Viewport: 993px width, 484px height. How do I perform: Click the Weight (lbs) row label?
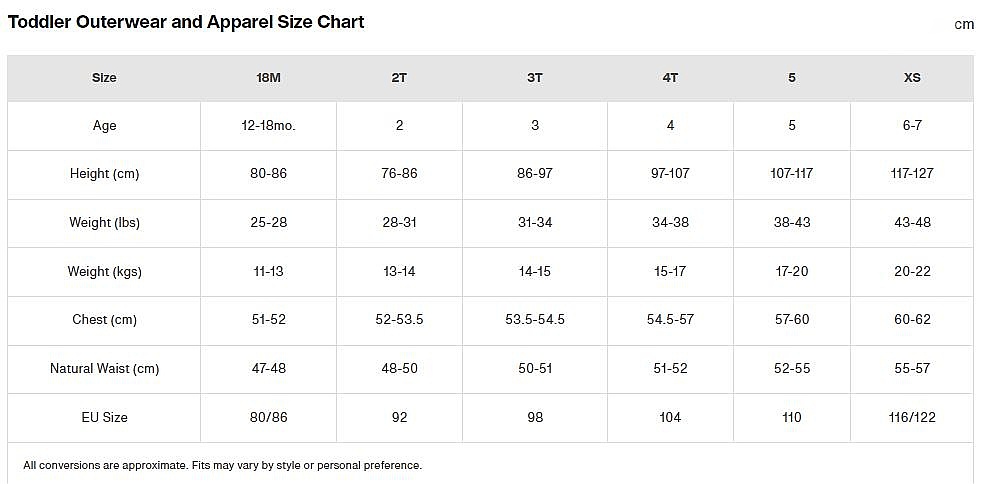pyautogui.click(x=104, y=222)
